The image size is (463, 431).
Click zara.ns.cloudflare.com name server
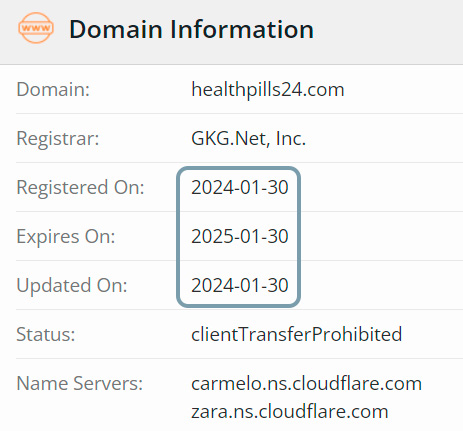290,411
